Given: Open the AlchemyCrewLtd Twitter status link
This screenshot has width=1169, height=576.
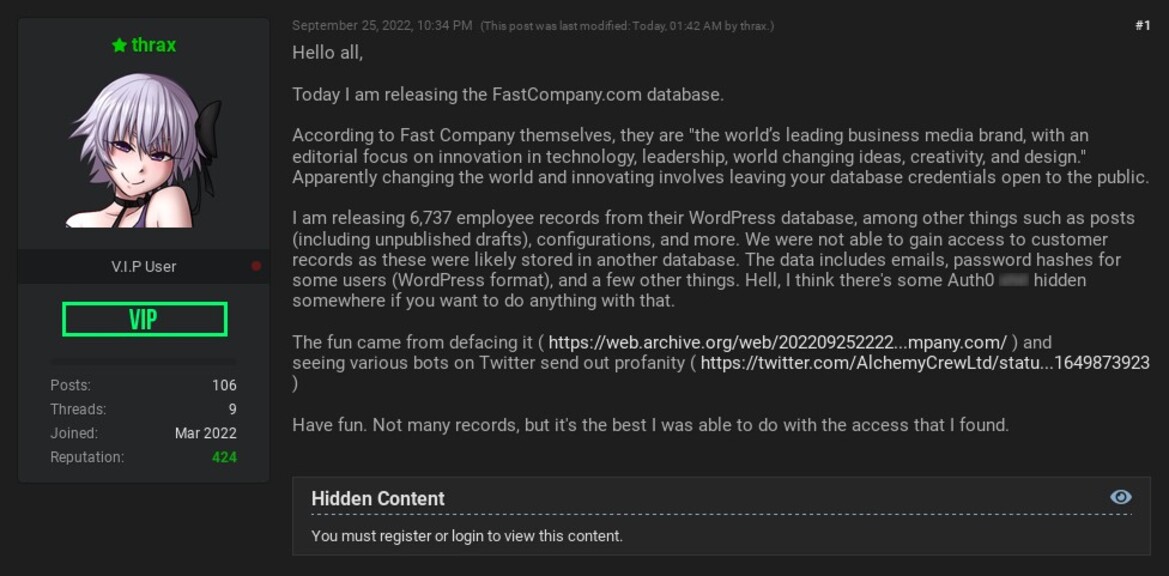Looking at the screenshot, I should (x=924, y=363).
